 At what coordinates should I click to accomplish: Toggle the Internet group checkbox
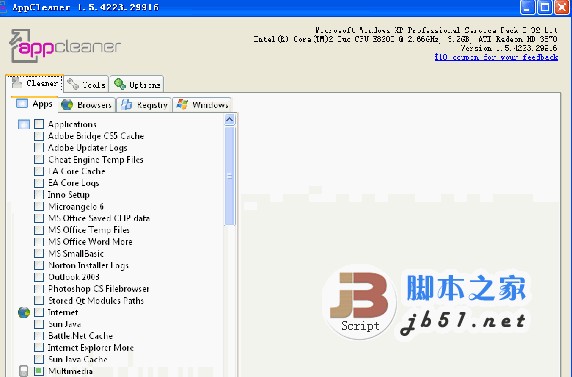tap(39, 312)
